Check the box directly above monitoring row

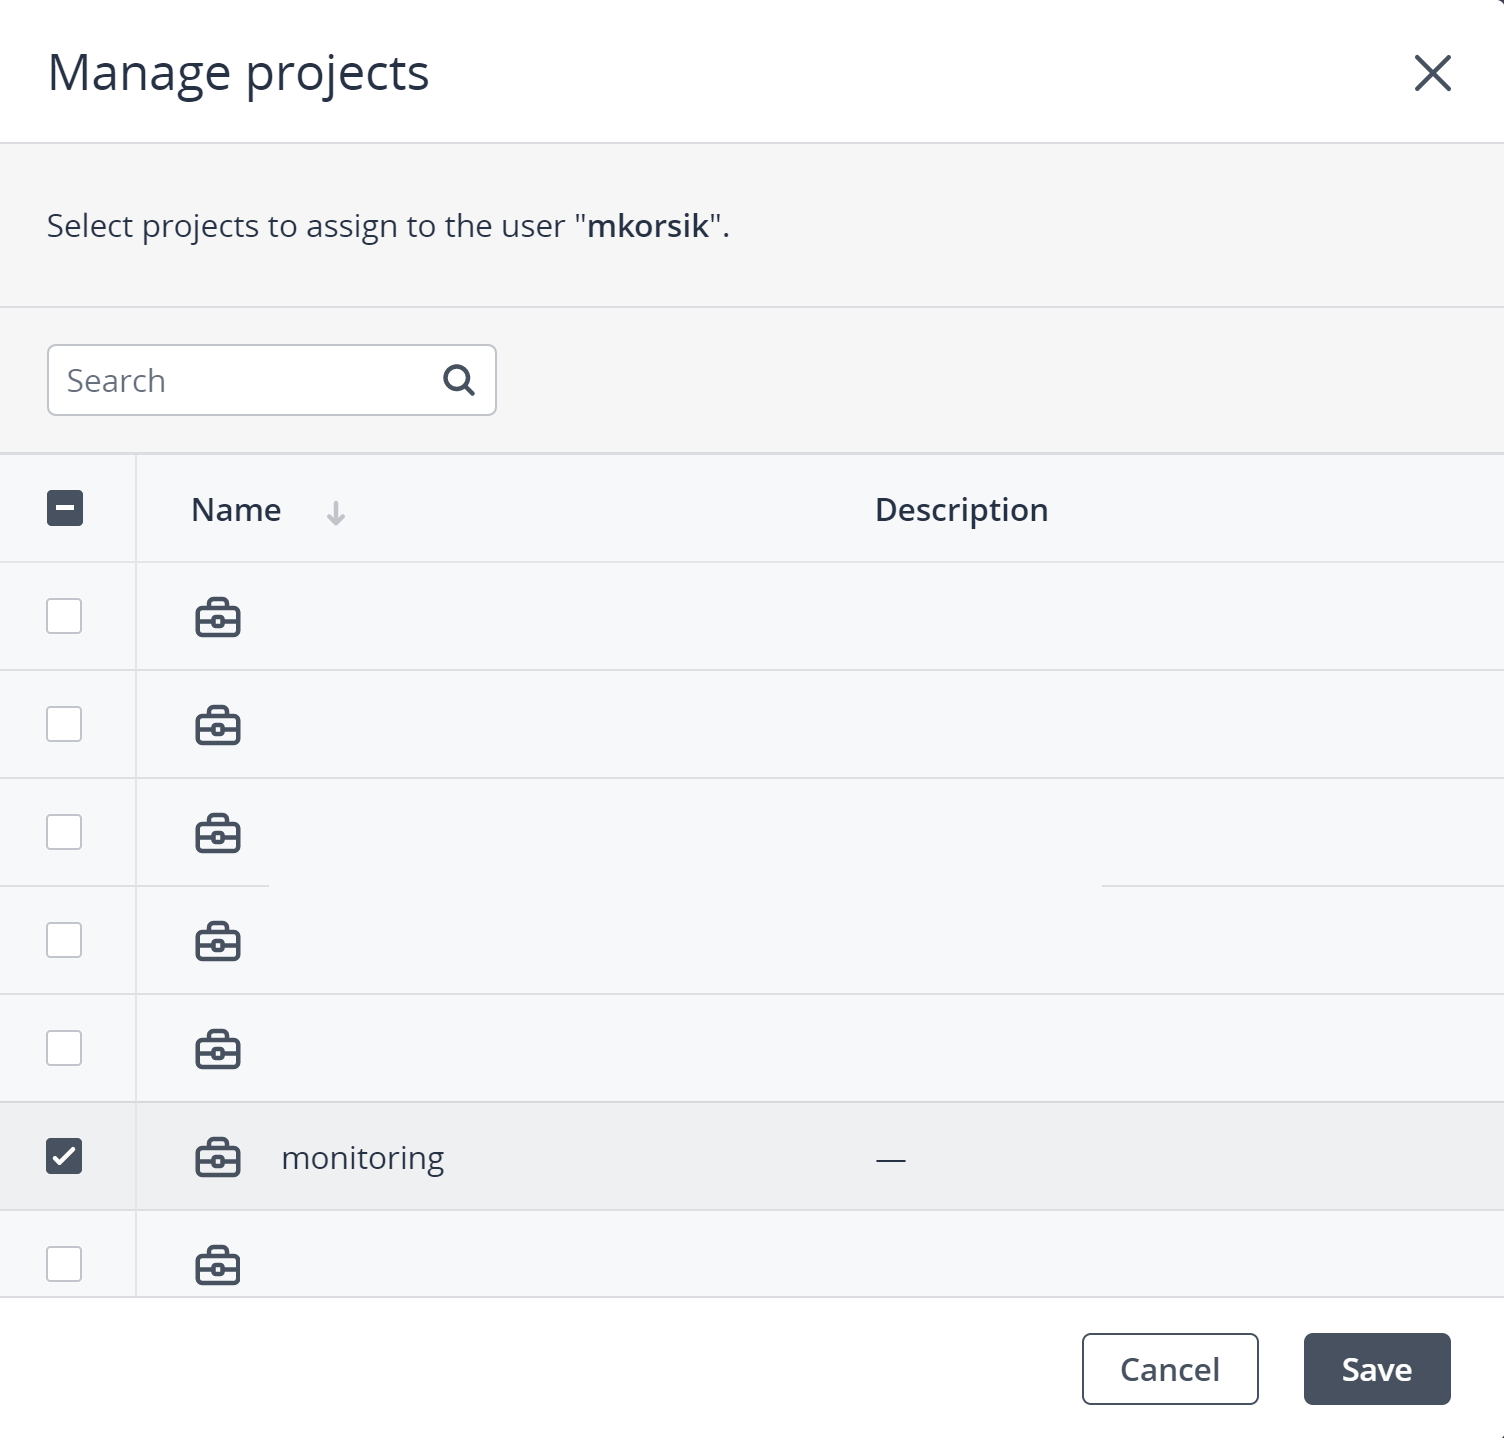(x=64, y=1048)
